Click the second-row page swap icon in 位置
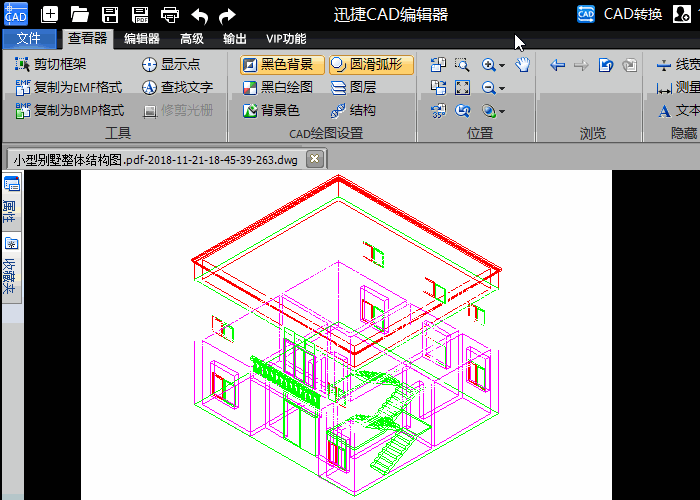This screenshot has width=700, height=500. [438, 88]
